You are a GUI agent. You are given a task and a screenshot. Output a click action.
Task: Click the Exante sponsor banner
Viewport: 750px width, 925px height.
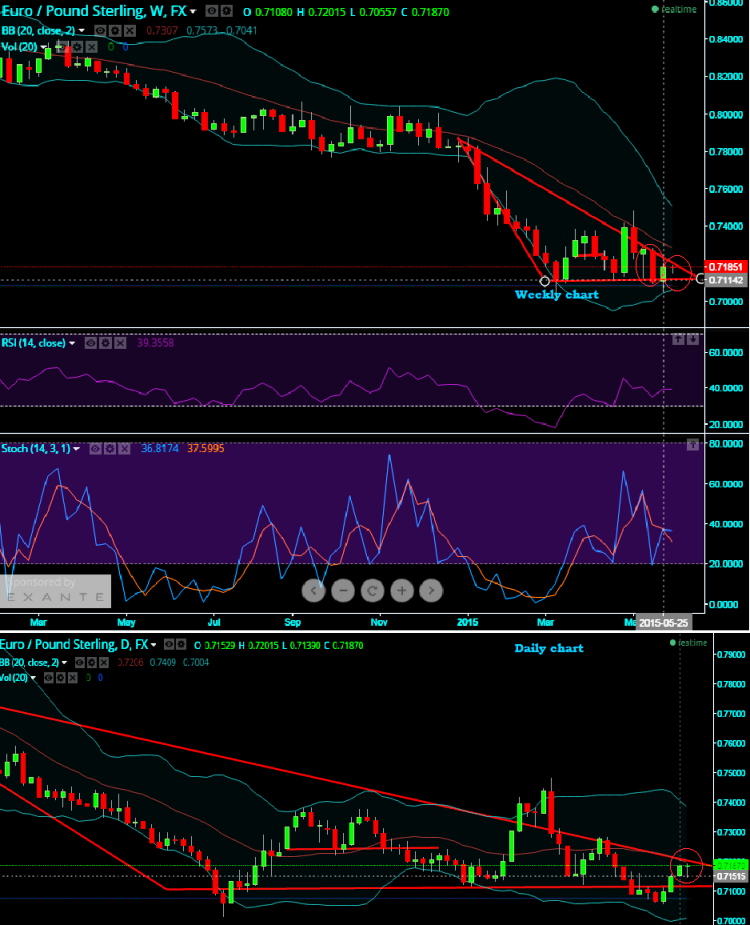click(x=55, y=591)
